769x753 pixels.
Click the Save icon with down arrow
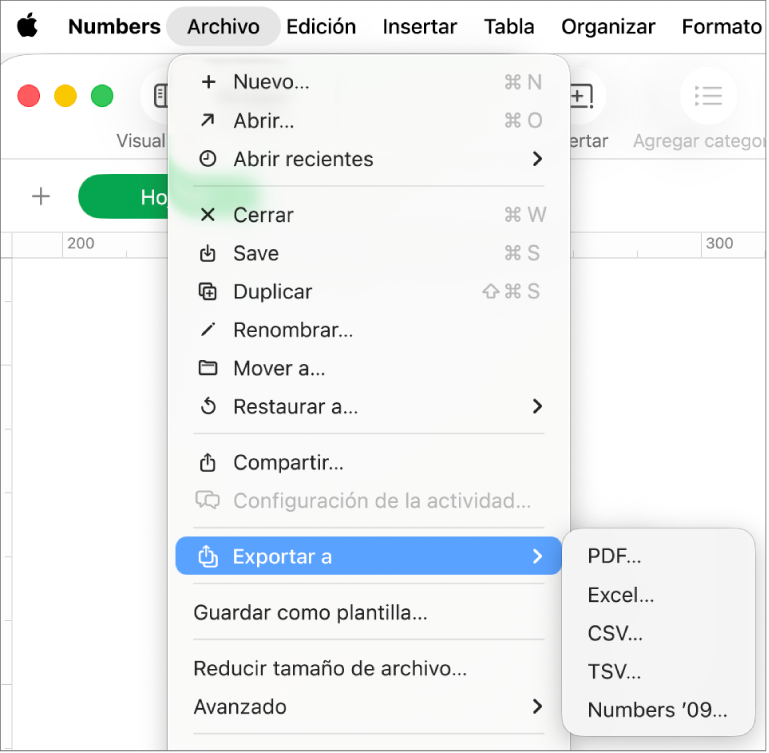208,253
